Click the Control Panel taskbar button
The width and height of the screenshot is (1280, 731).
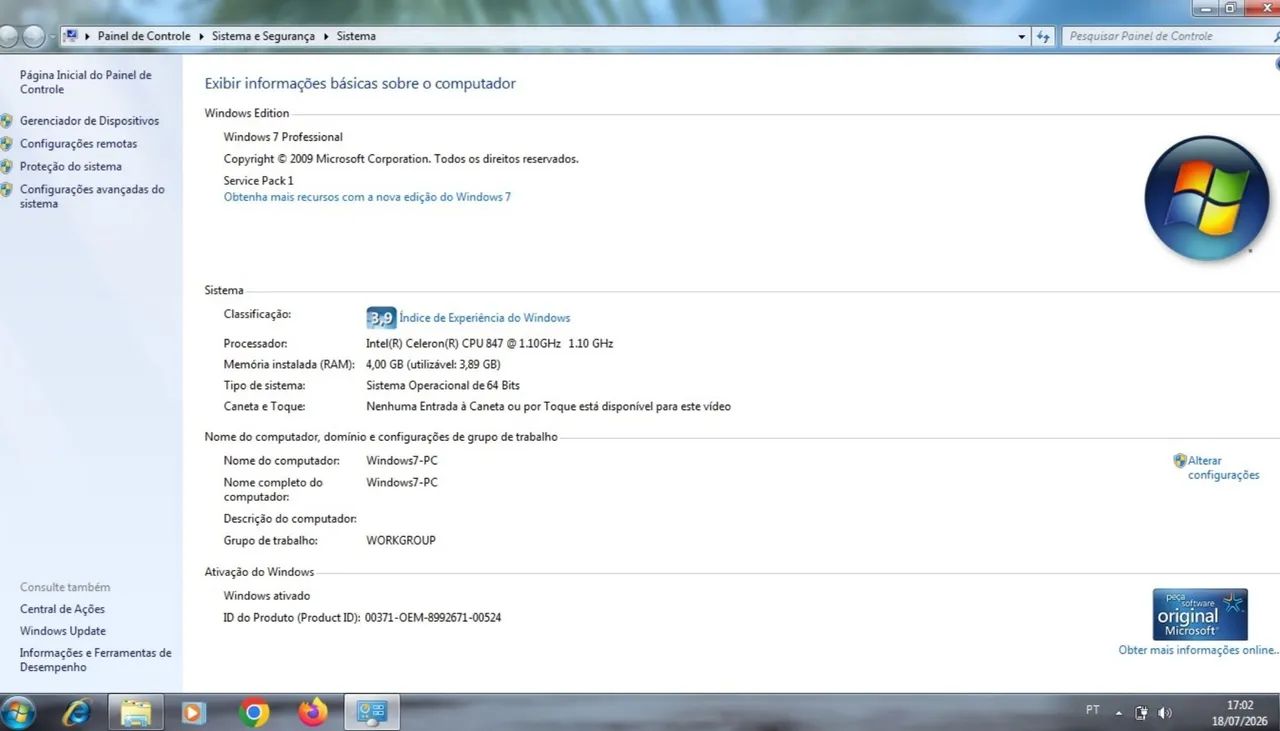pyautogui.click(x=372, y=712)
